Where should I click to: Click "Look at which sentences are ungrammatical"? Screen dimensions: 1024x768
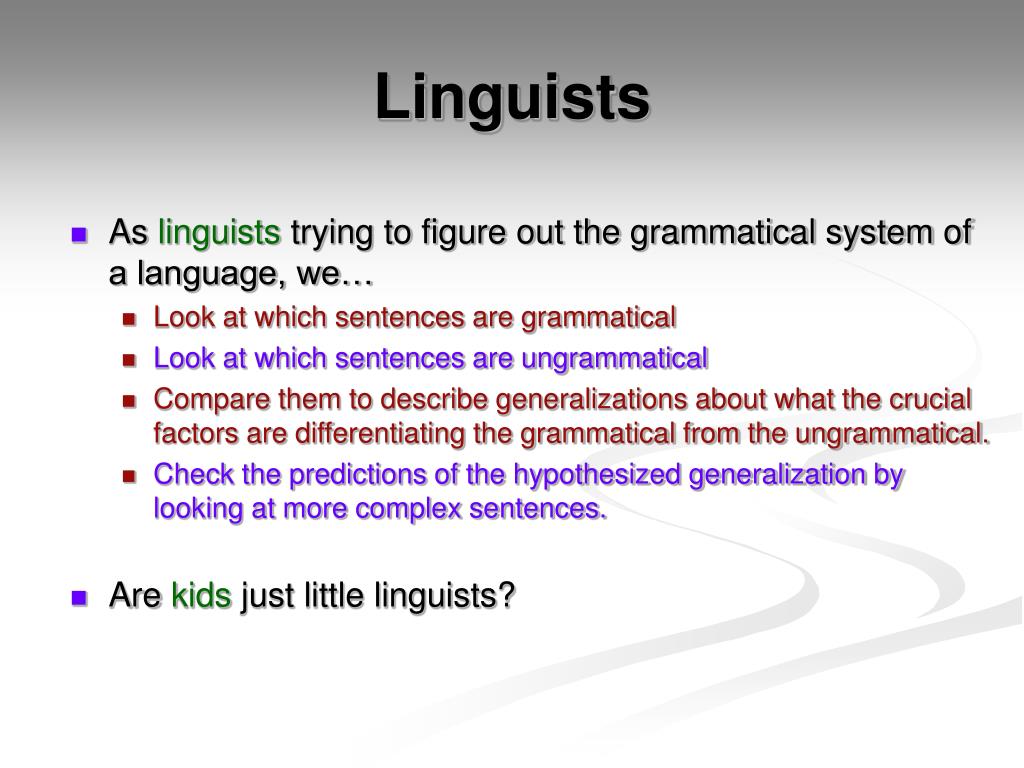click(x=431, y=359)
